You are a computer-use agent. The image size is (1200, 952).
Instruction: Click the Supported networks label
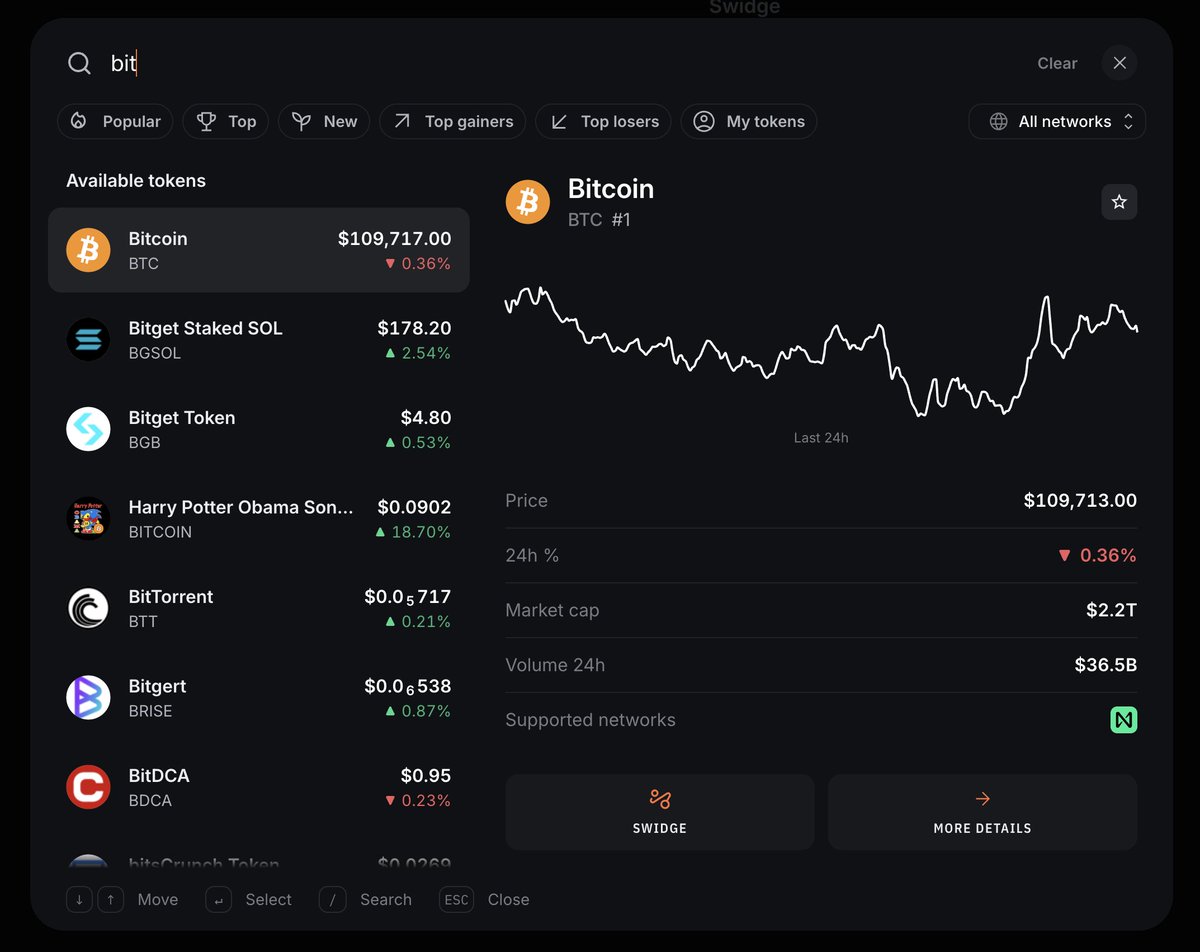point(590,720)
